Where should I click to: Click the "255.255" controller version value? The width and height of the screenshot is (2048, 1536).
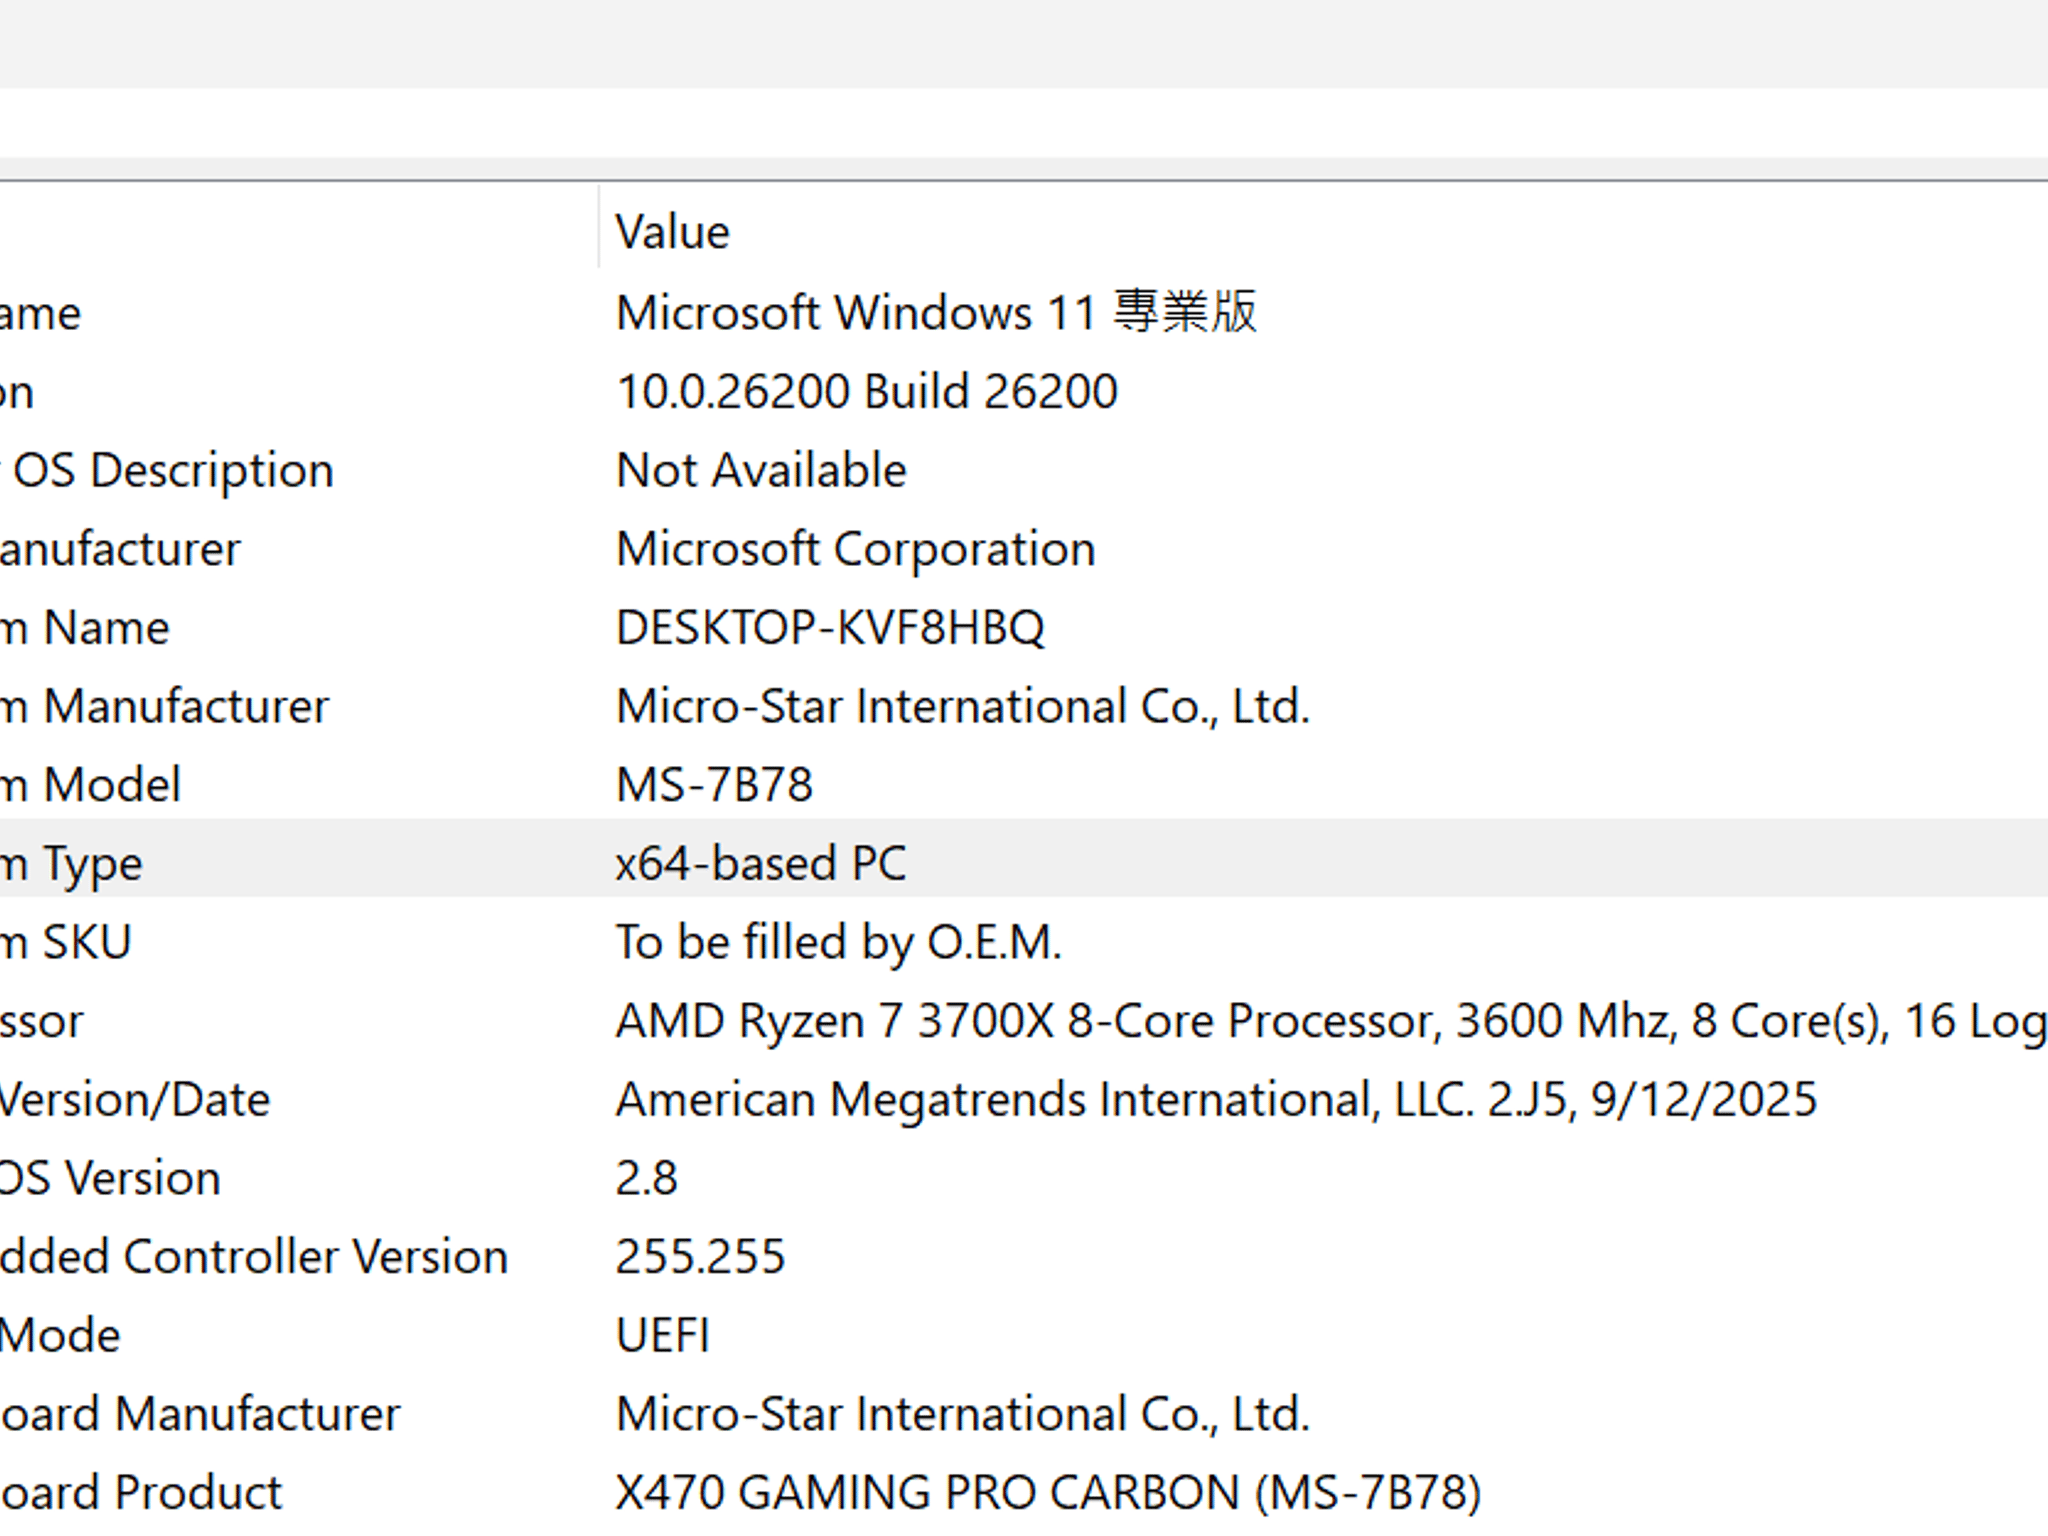tap(700, 1257)
